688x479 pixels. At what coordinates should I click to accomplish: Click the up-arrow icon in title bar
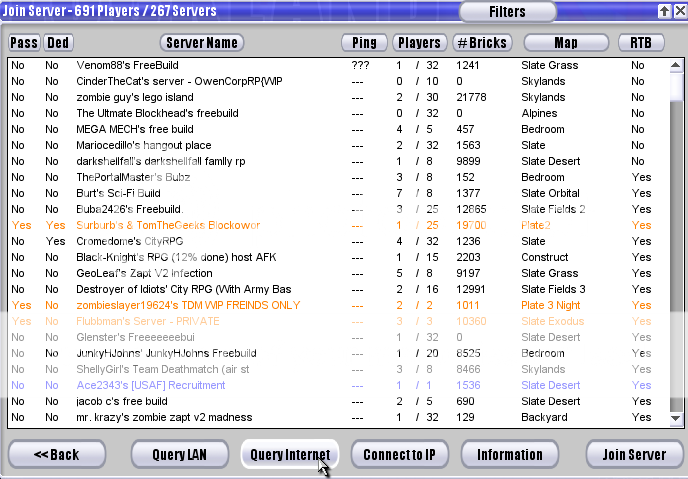pyautogui.click(x=663, y=11)
